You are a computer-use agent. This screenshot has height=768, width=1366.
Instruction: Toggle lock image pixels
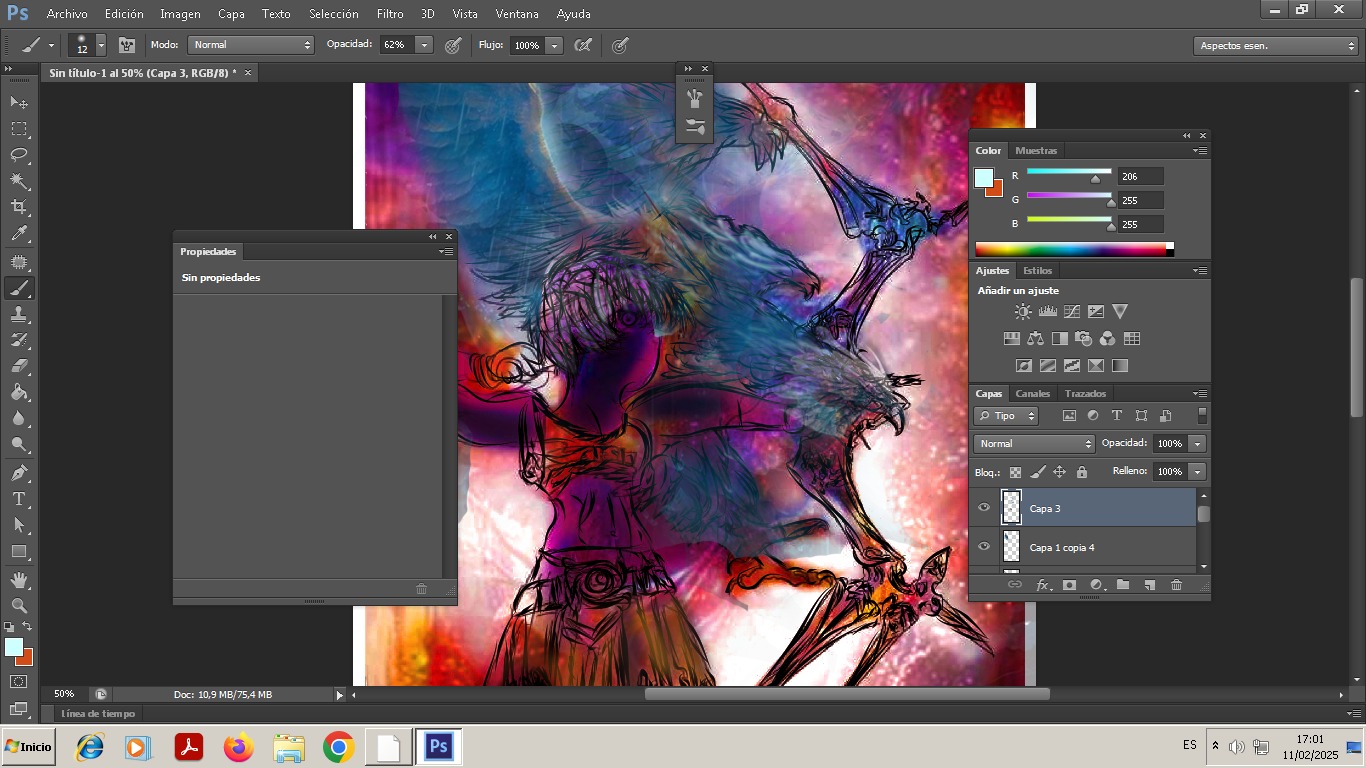coord(1037,472)
